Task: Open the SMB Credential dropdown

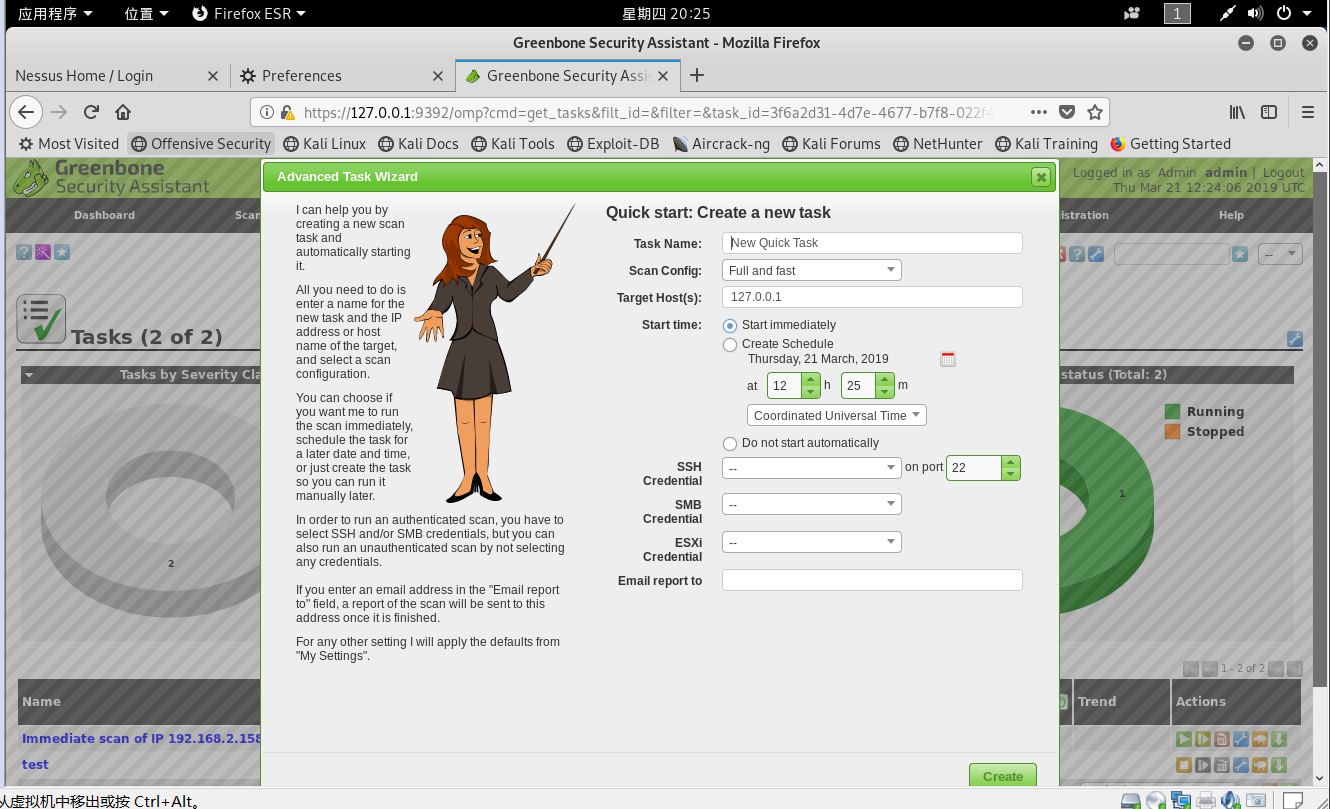Action: [812, 504]
